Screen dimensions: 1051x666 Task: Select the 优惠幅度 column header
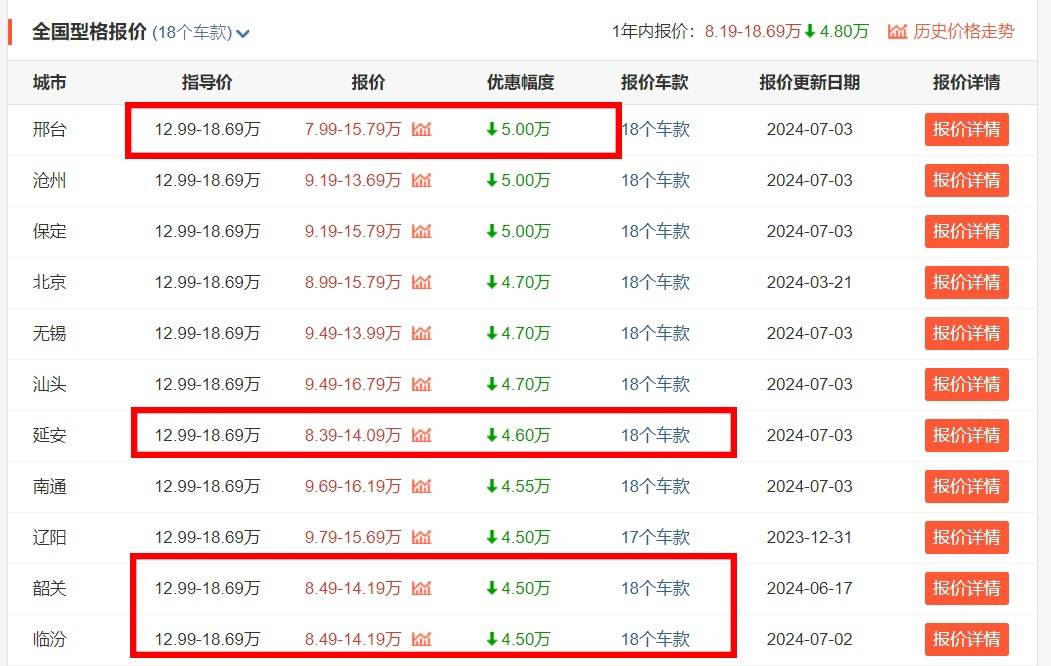tap(519, 82)
